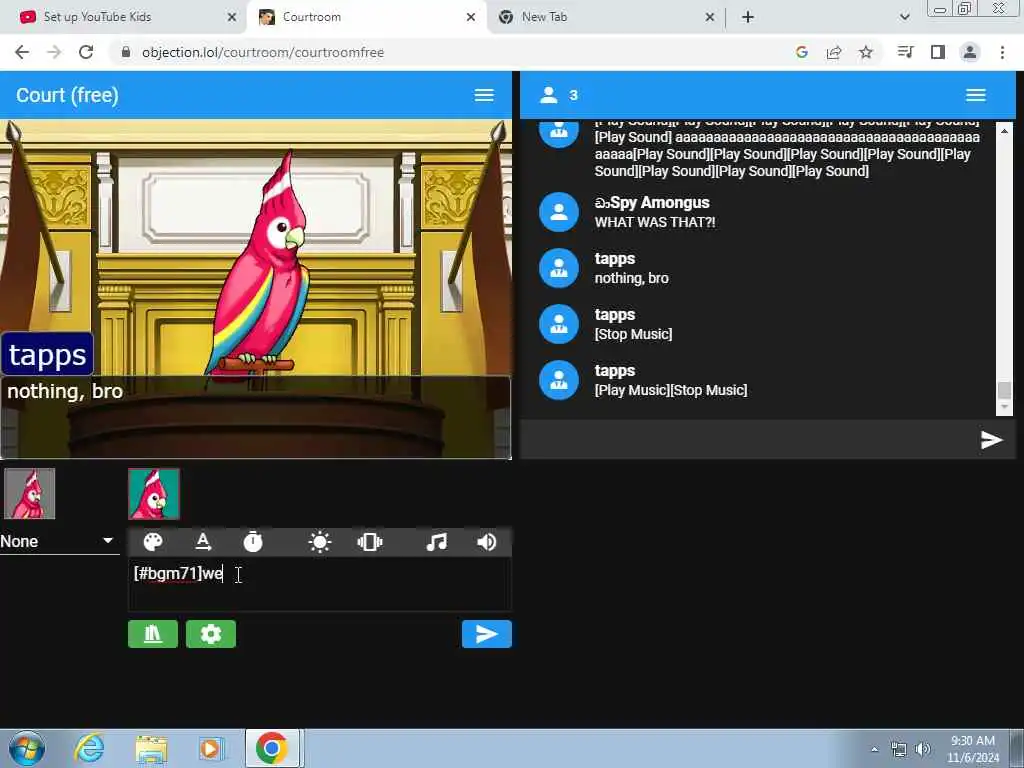Image resolution: width=1024 pixels, height=768 pixels.
Task: Click the 'WHAT WAS THAT?!' chat message
Action: point(654,222)
